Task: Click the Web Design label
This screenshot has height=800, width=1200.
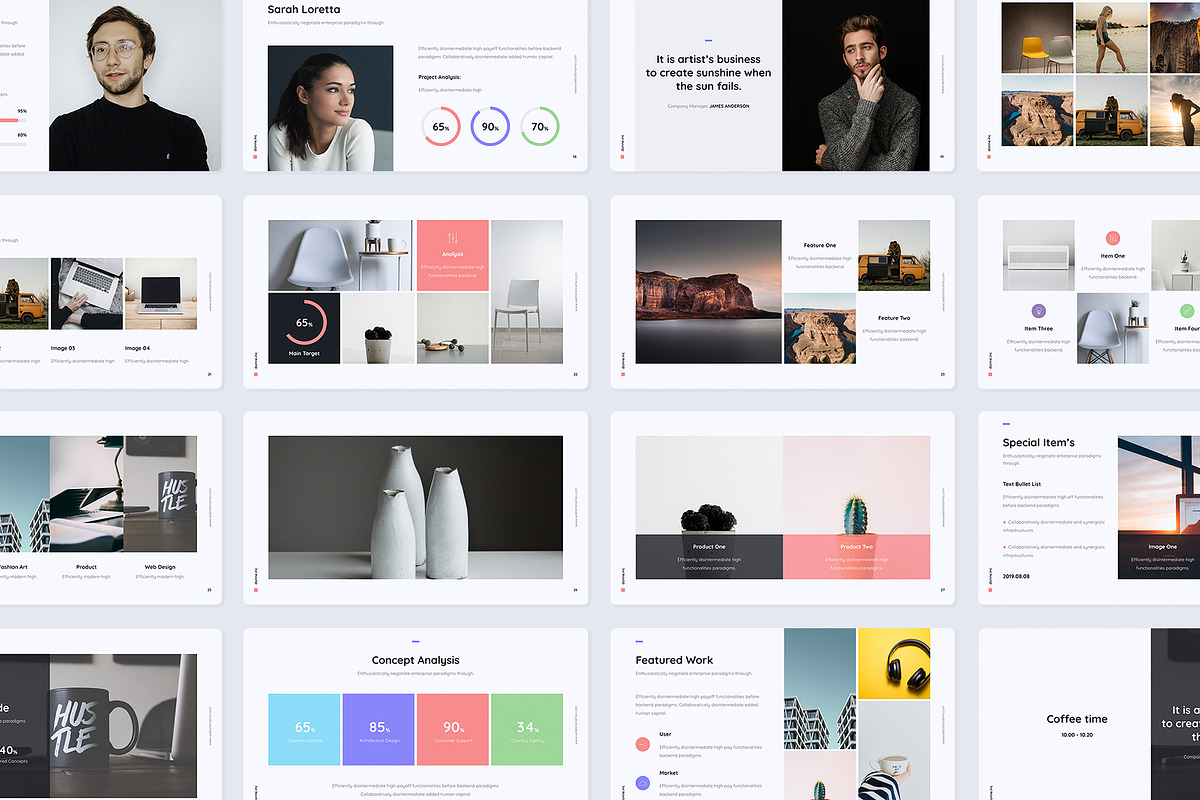Action: 160,567
